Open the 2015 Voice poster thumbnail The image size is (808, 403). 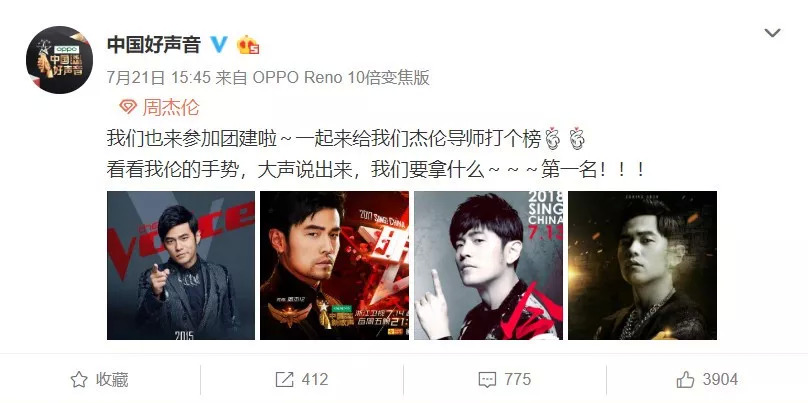181,265
